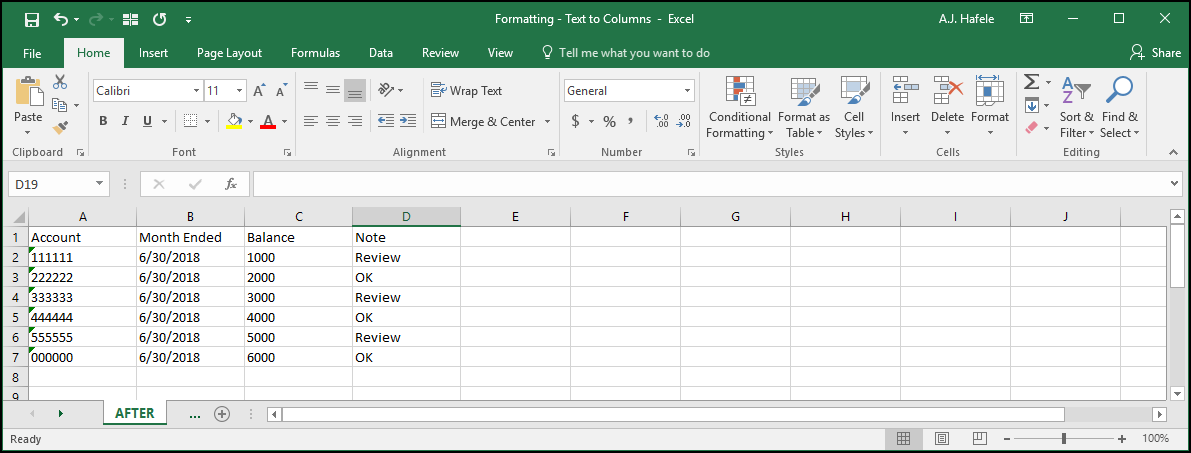Click the Middle Align icon

tap(332, 90)
